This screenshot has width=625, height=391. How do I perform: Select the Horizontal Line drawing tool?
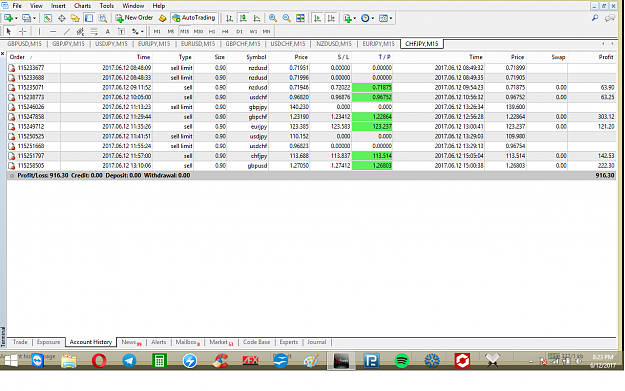coord(53,31)
